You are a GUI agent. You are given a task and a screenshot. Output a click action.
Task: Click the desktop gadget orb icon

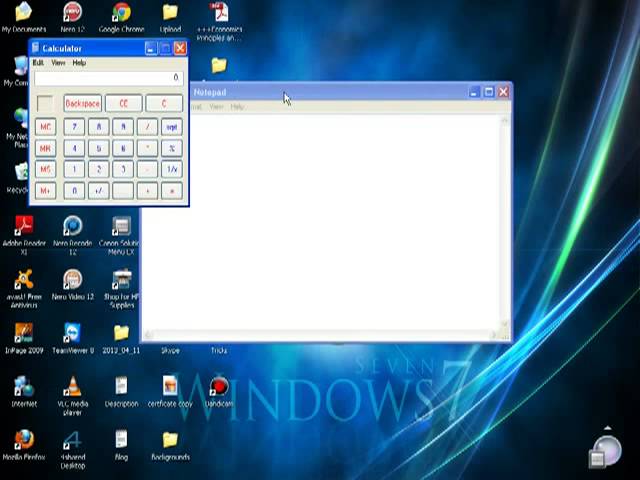(x=608, y=450)
